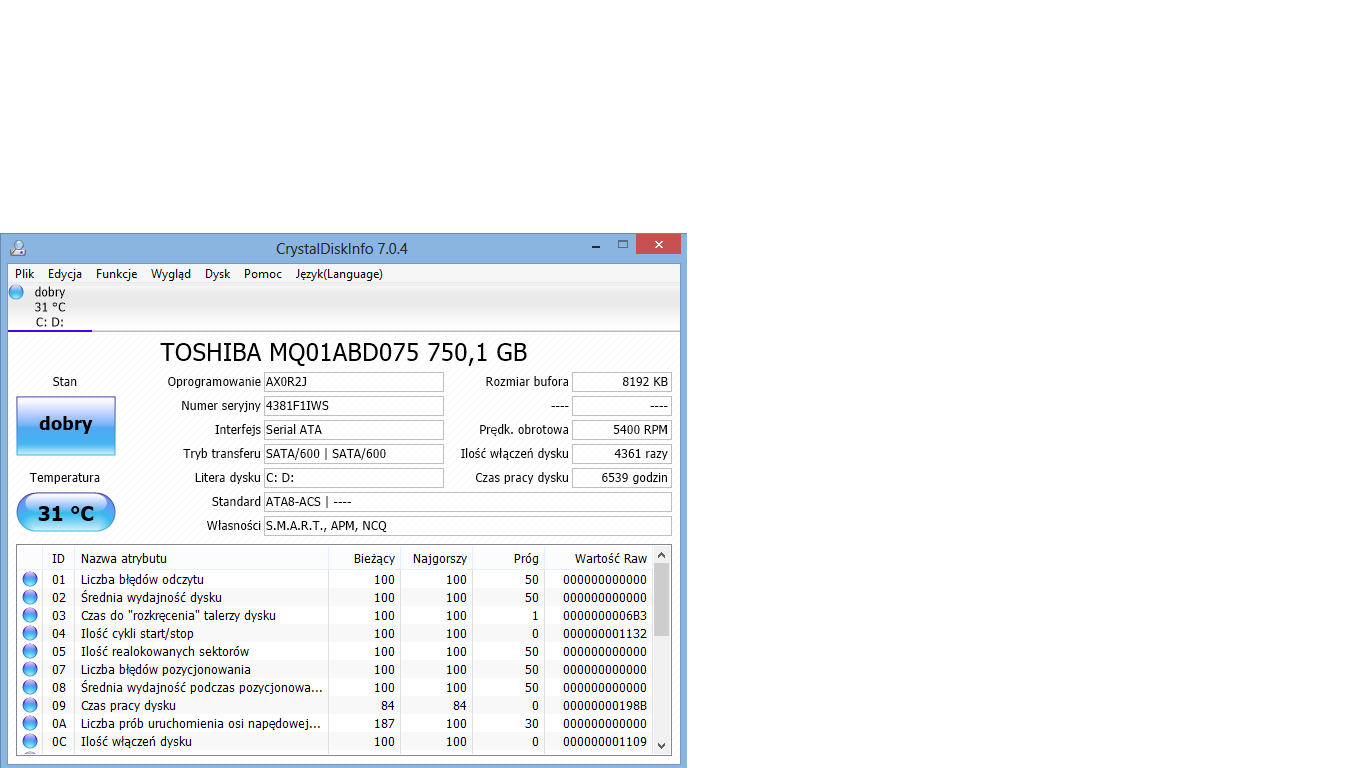Click the Wartość Raw column header
The height and width of the screenshot is (768, 1366).
598,558
